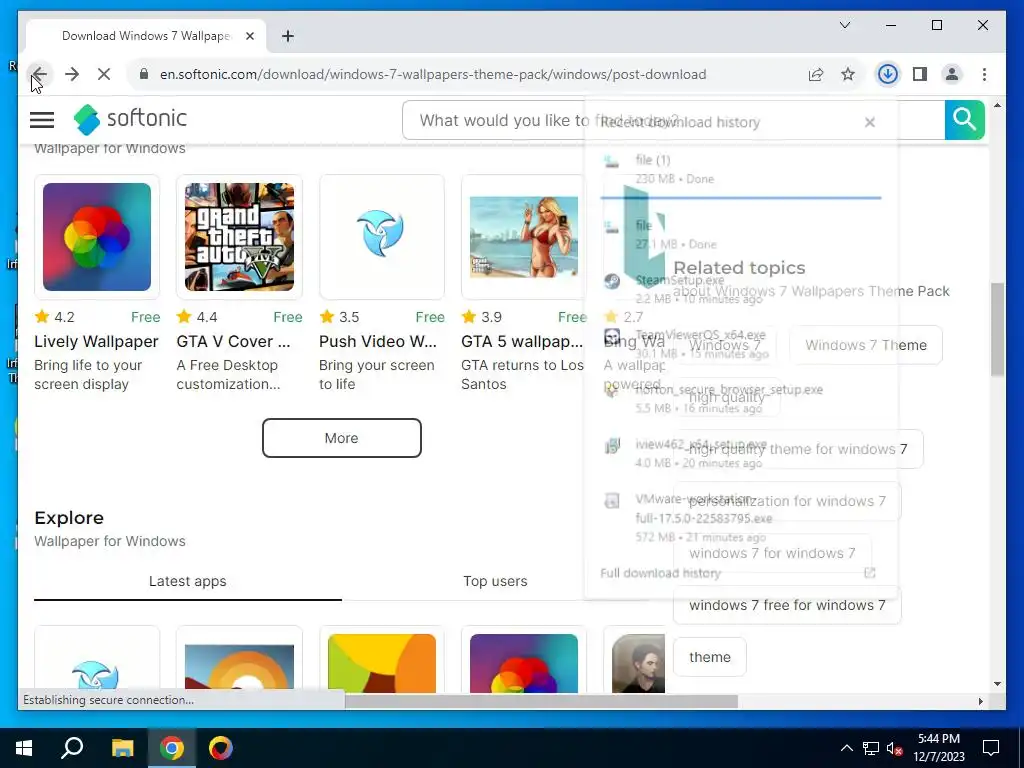Click the 'GTA 5 wallpap...' title
Viewport: 1024px width, 768px height.
pyautogui.click(x=522, y=342)
